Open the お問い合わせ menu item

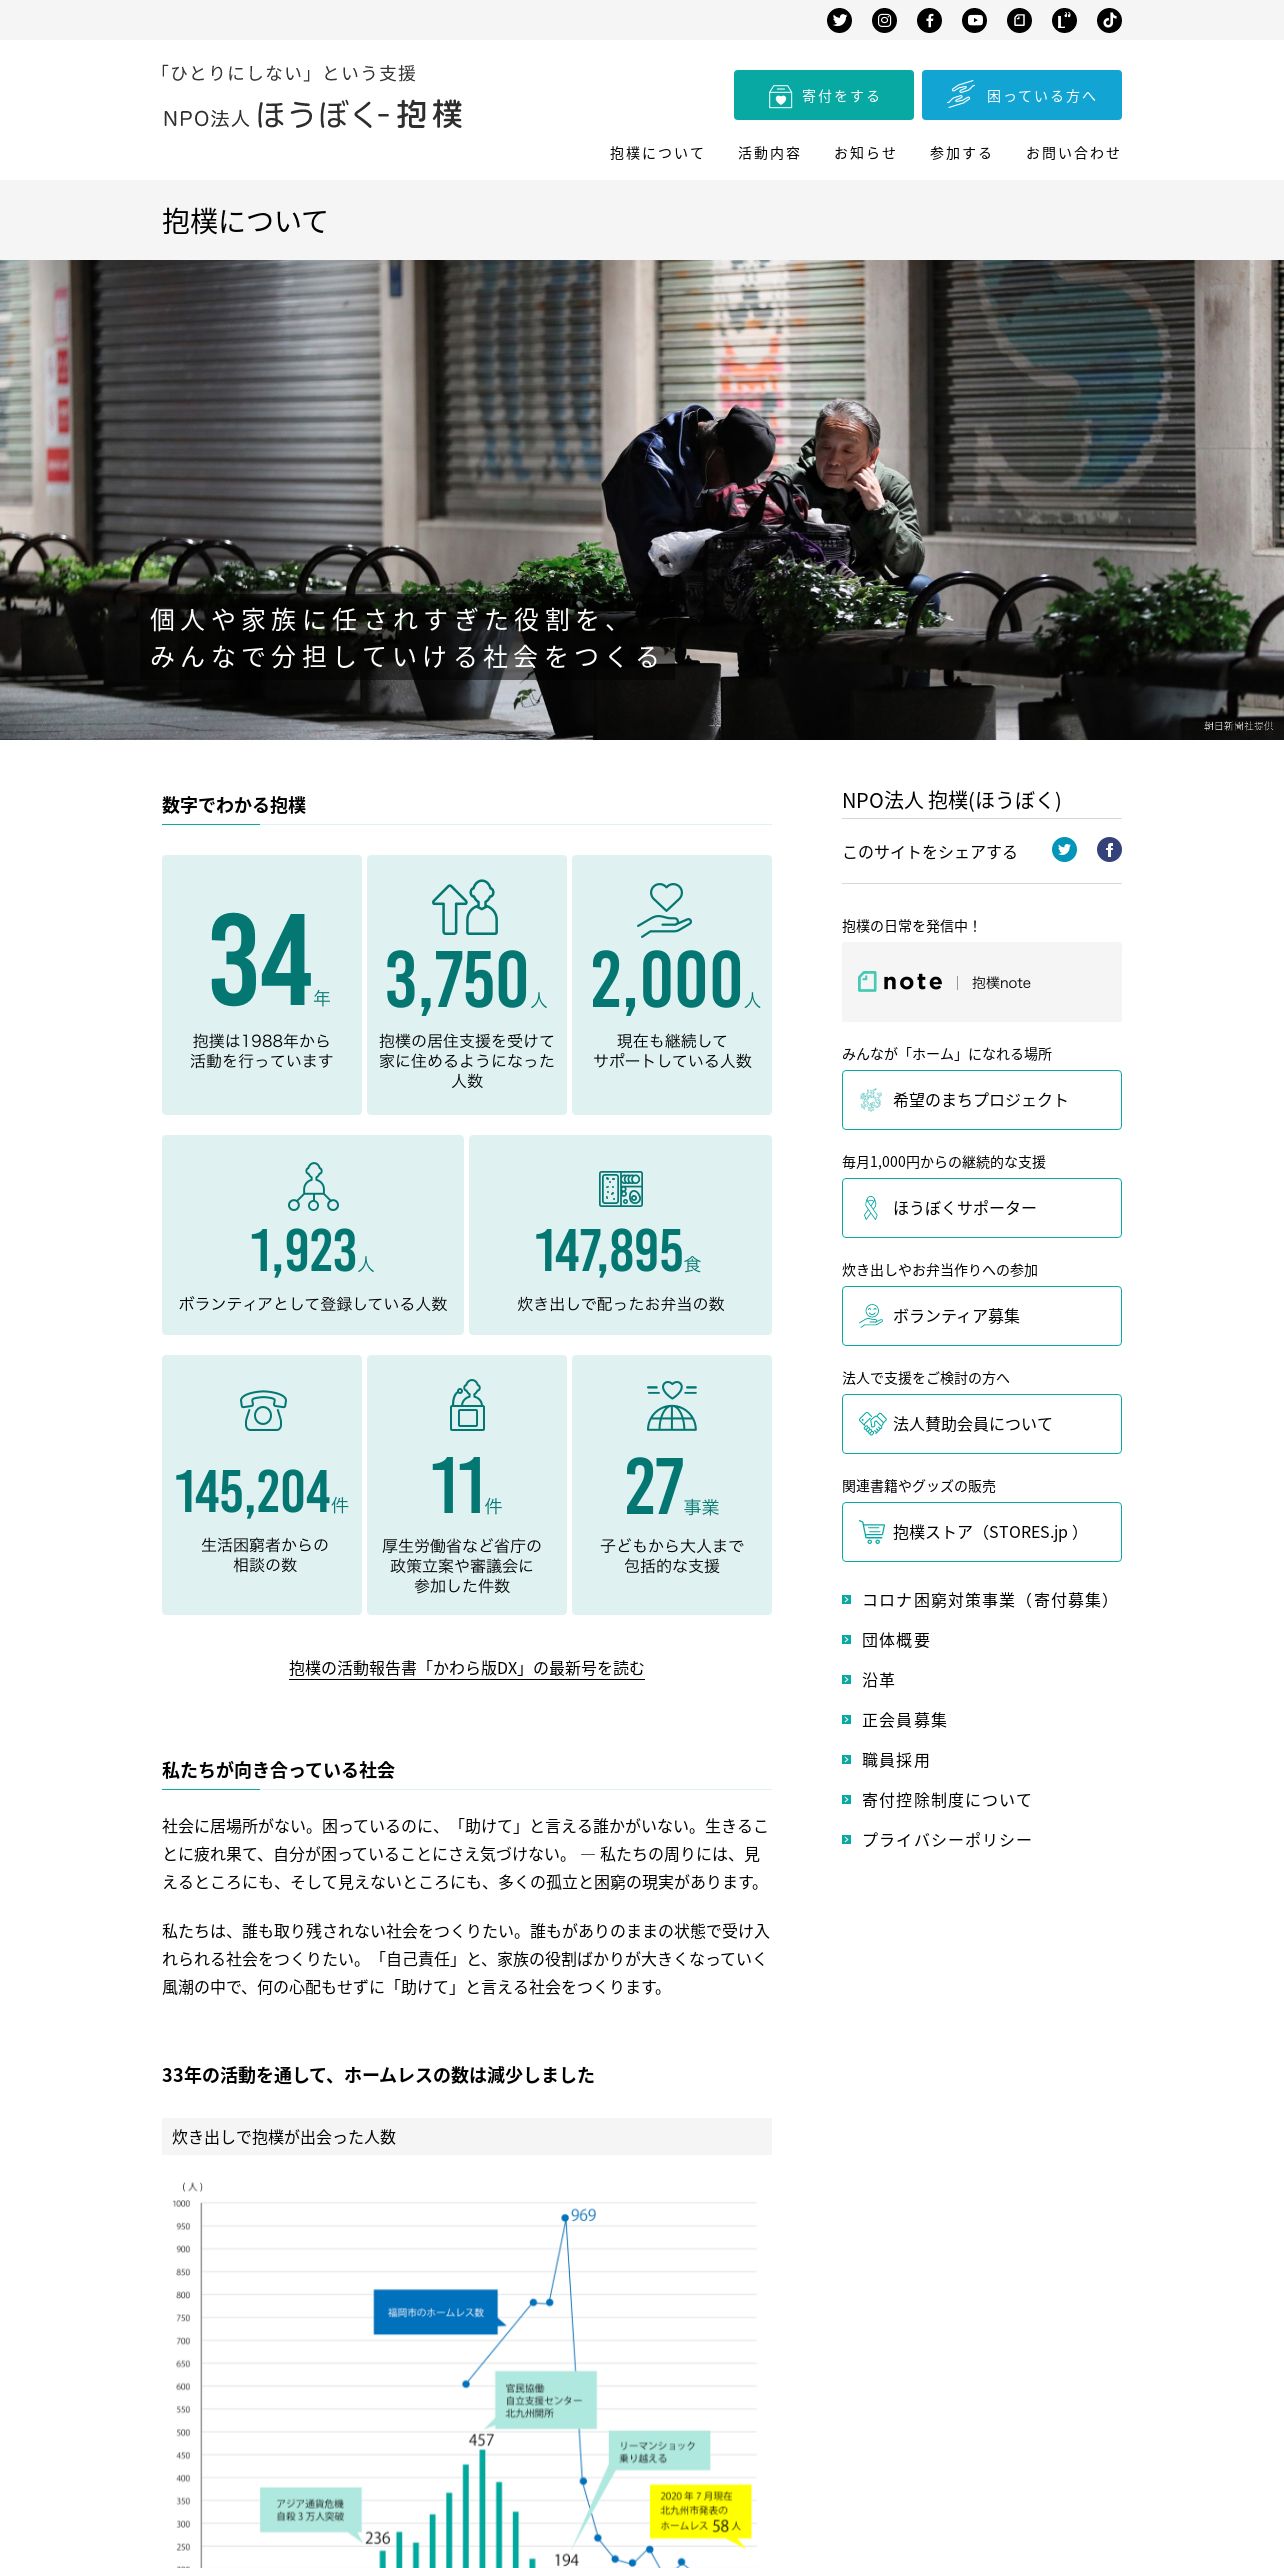tap(1073, 153)
